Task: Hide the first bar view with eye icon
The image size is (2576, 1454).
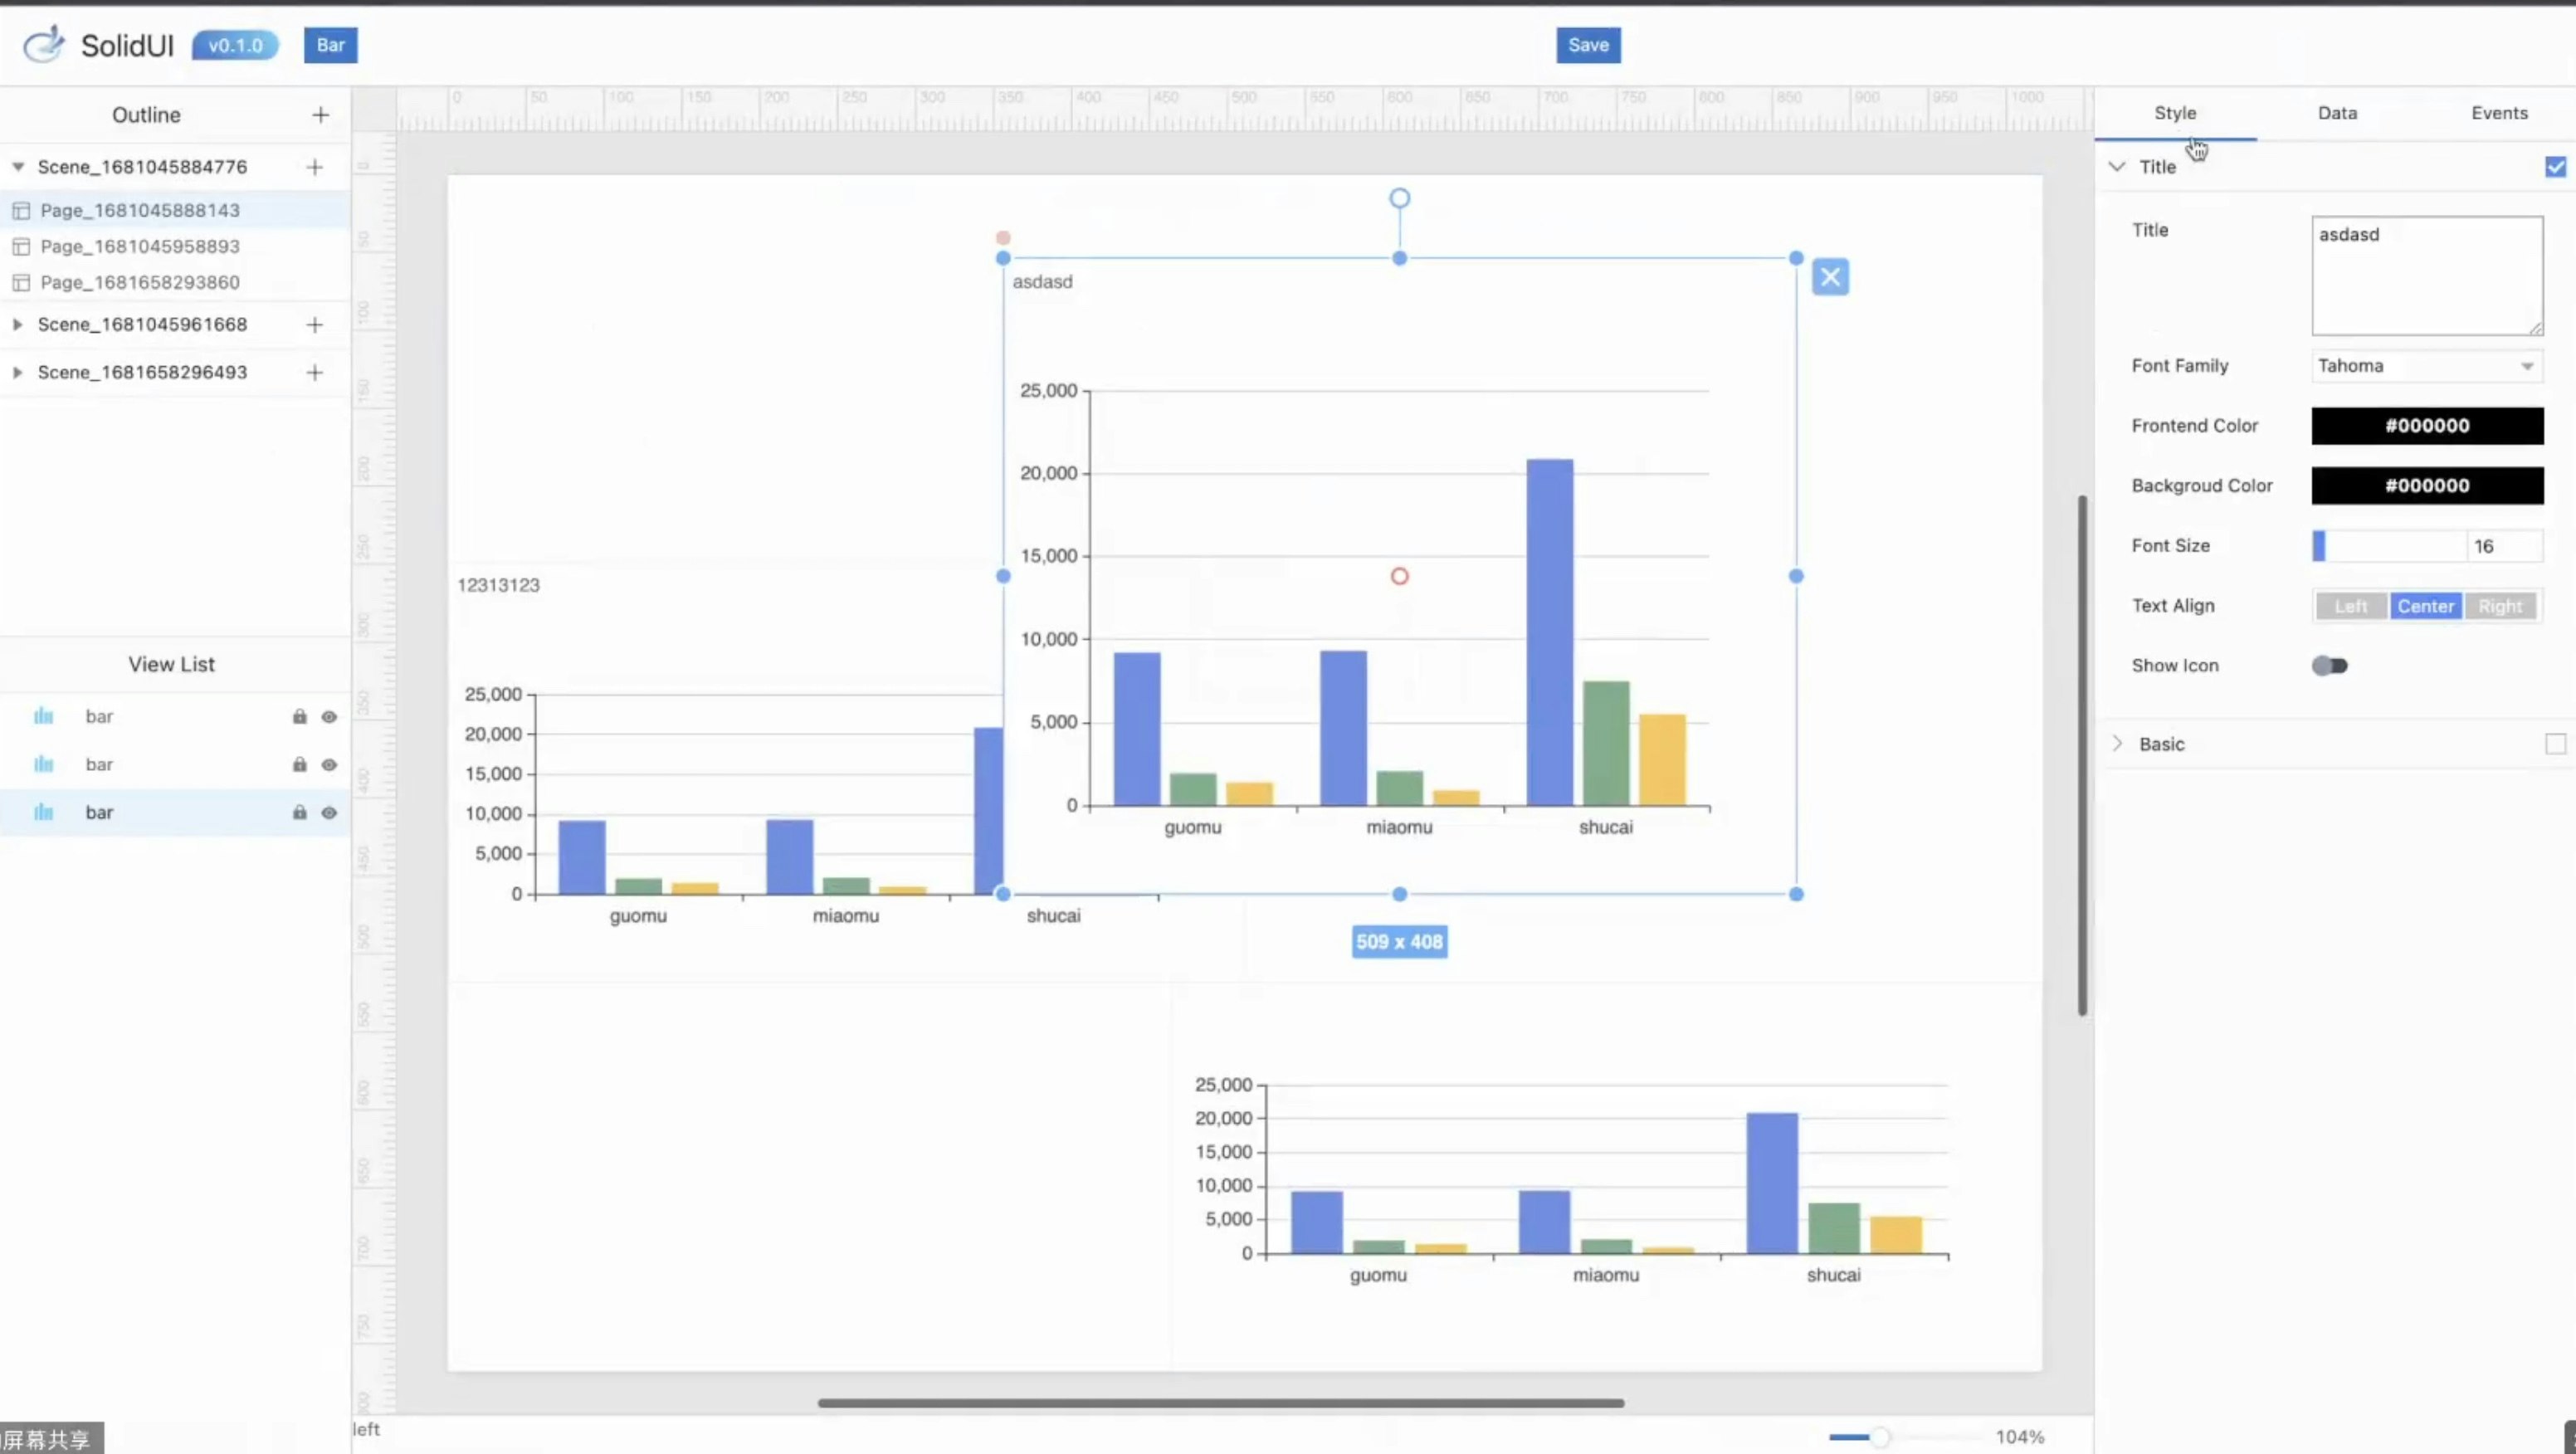Action: click(329, 716)
